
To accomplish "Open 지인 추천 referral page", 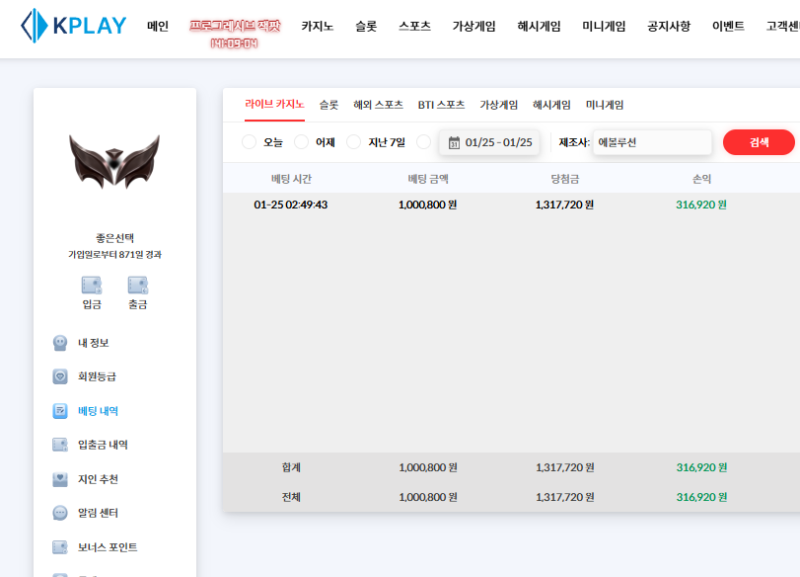I will tap(97, 479).
